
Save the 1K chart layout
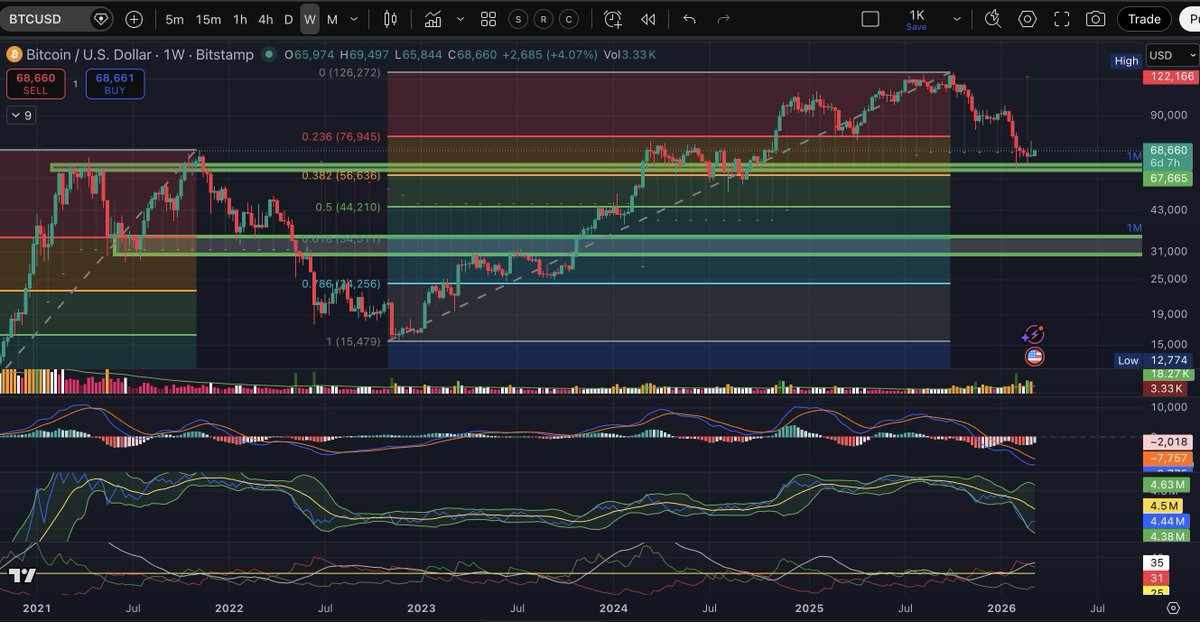click(917, 19)
